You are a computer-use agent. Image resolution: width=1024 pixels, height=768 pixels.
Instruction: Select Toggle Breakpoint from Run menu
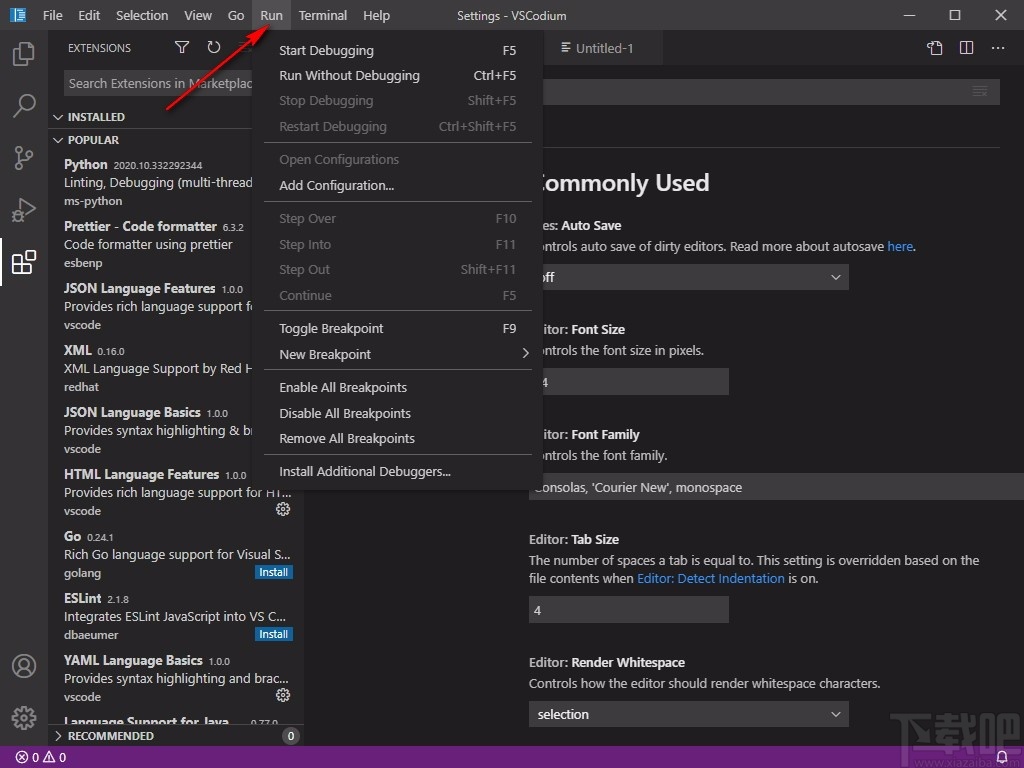(331, 329)
